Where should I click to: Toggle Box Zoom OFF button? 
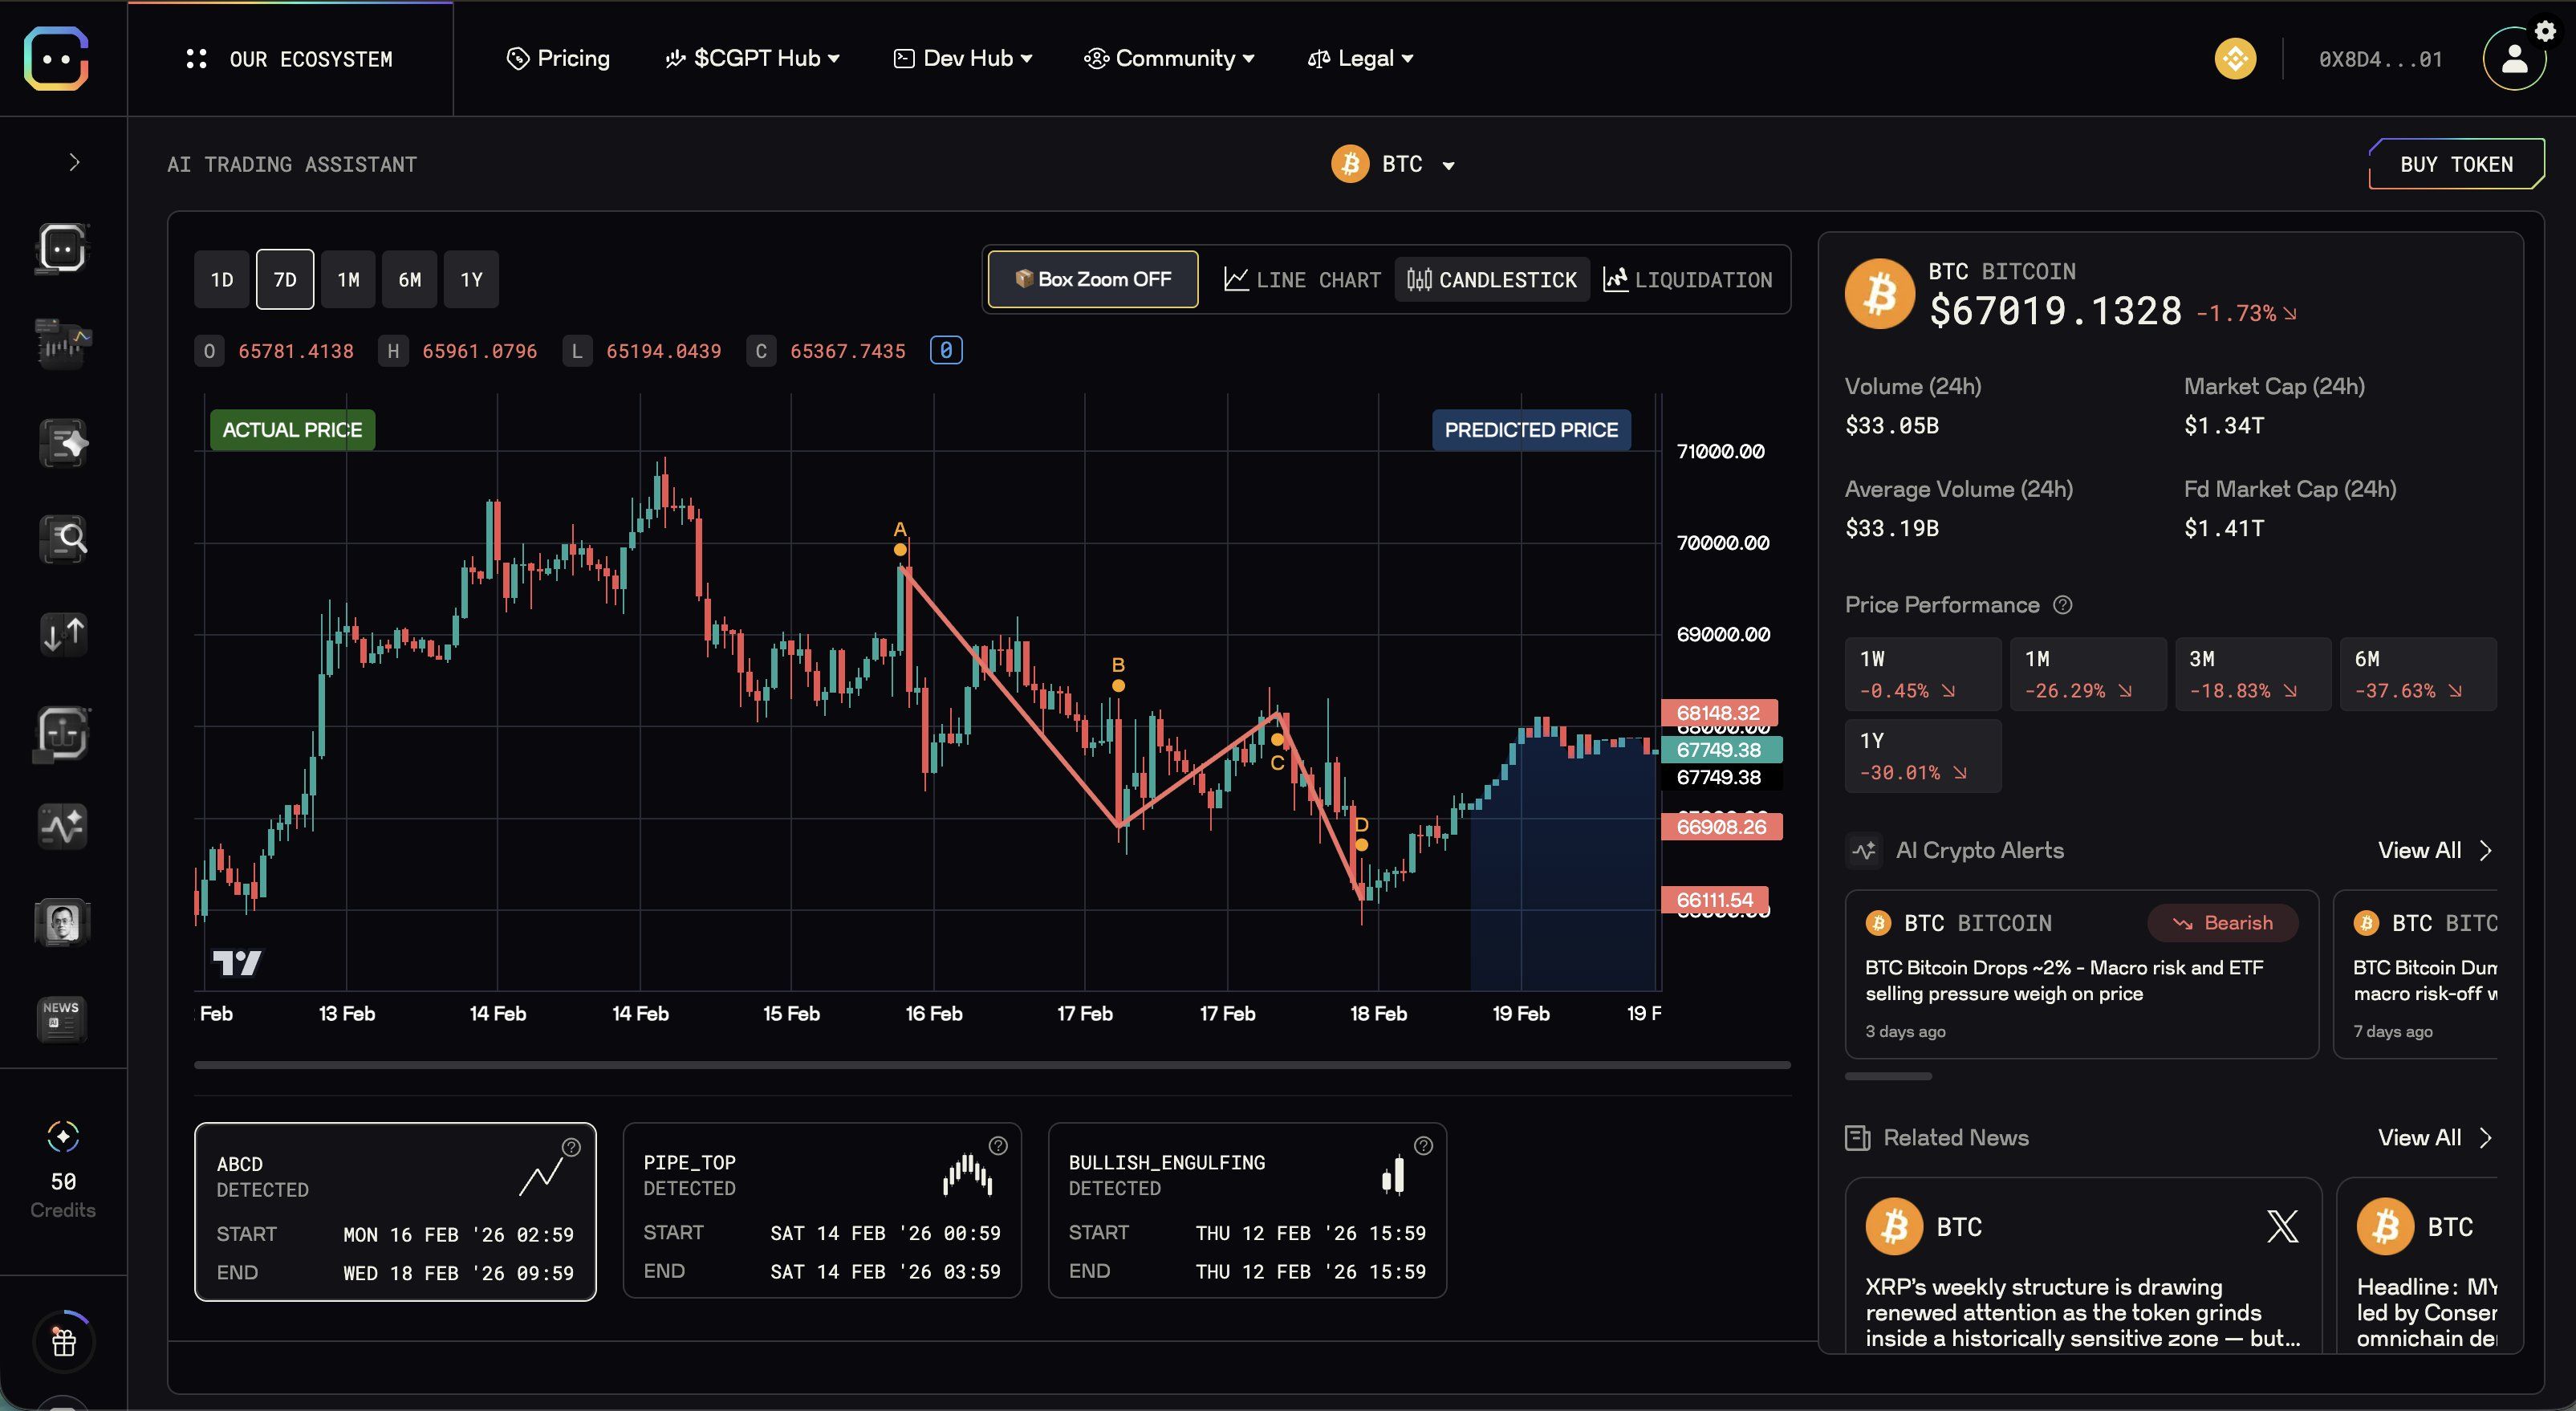pos(1093,279)
